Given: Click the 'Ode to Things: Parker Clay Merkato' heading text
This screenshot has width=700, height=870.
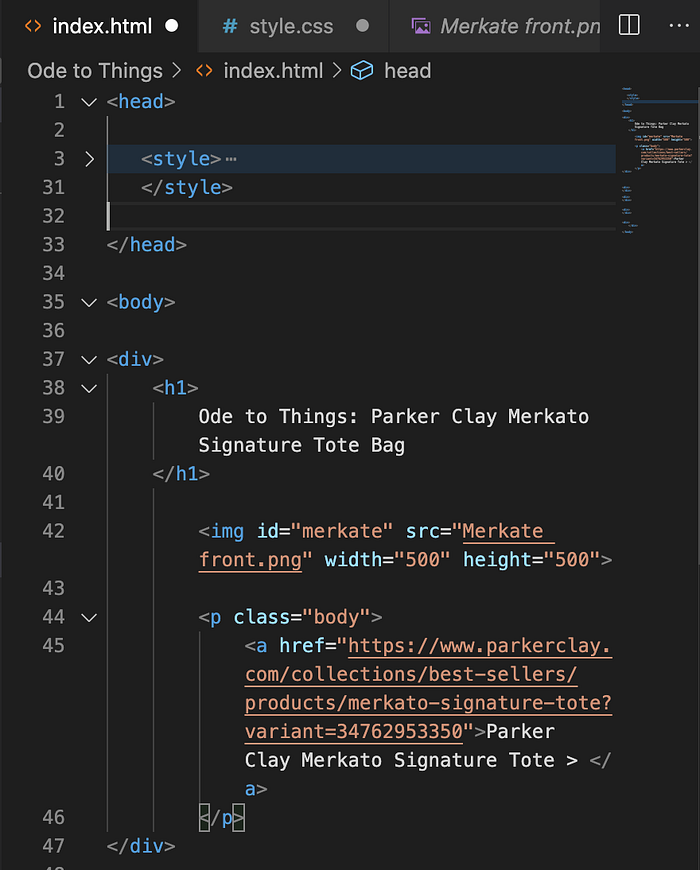Looking at the screenshot, I should 393,417.
